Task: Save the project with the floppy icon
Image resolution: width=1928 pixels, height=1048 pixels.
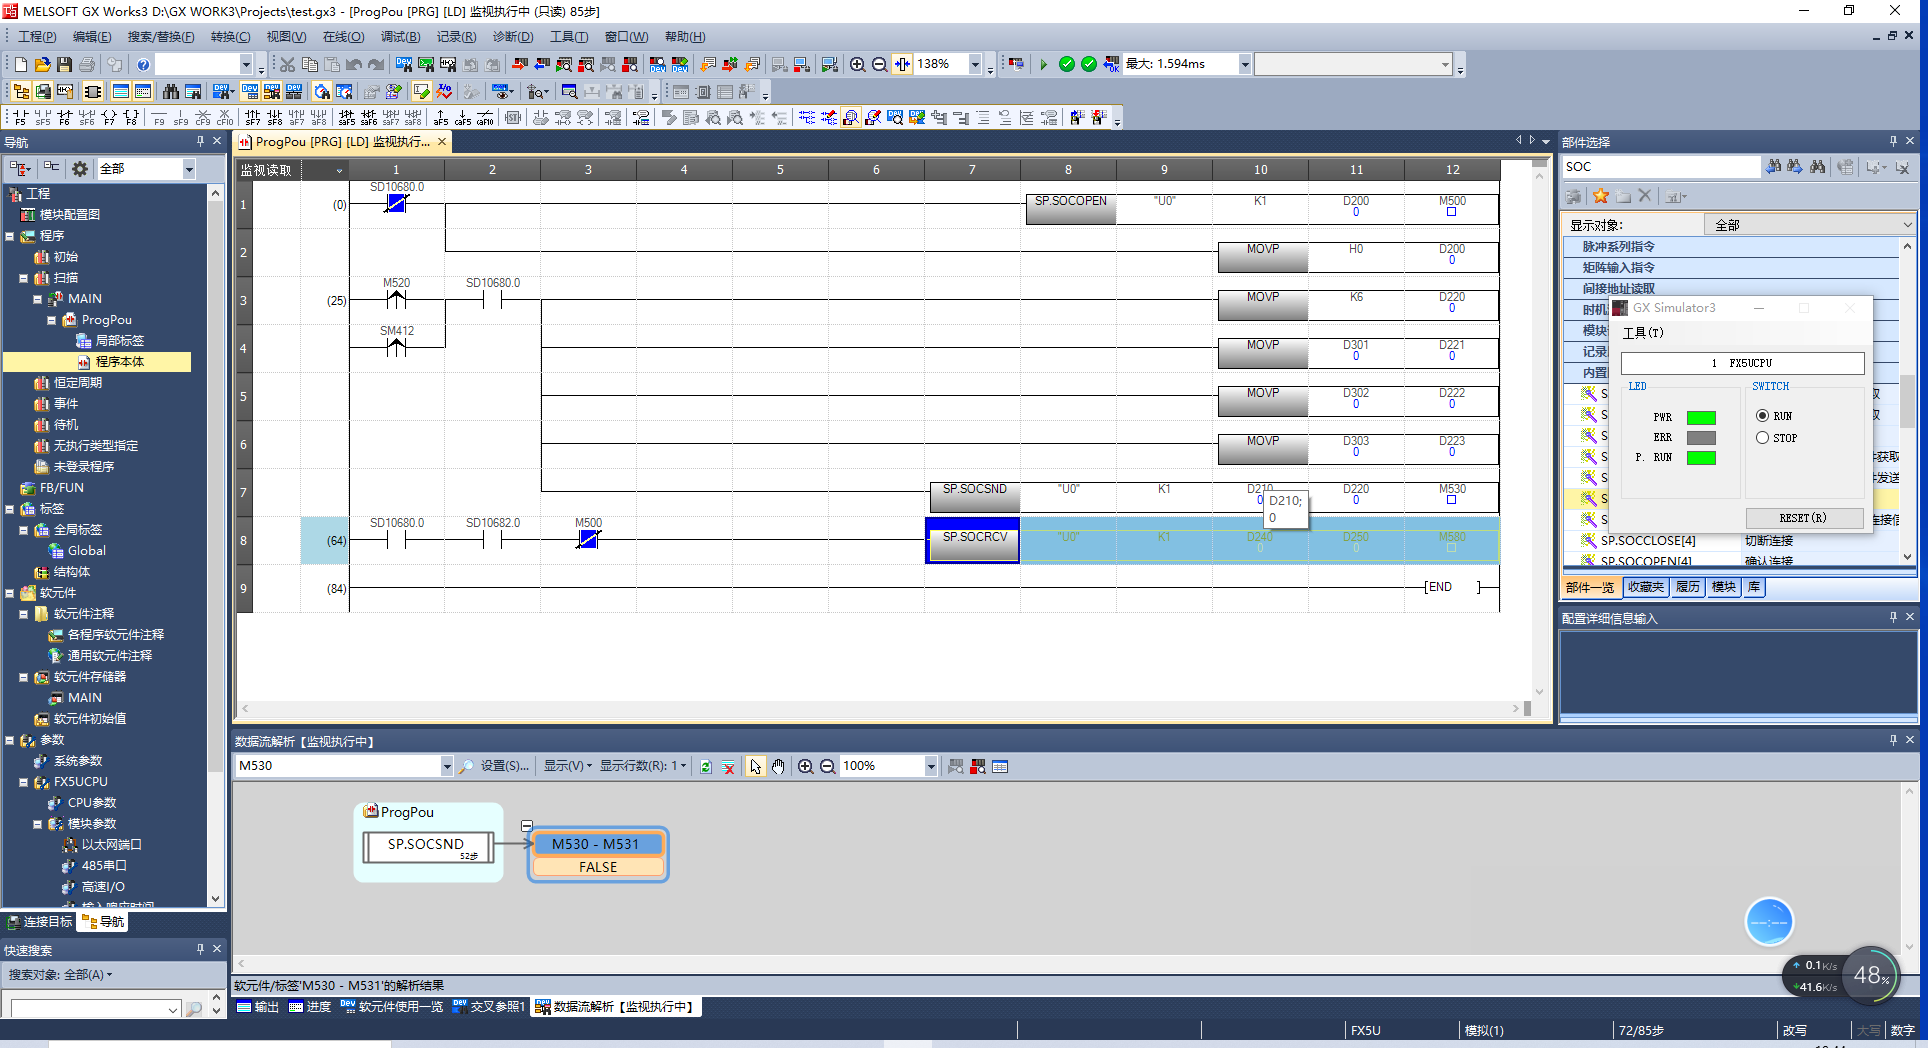Action: (x=64, y=64)
